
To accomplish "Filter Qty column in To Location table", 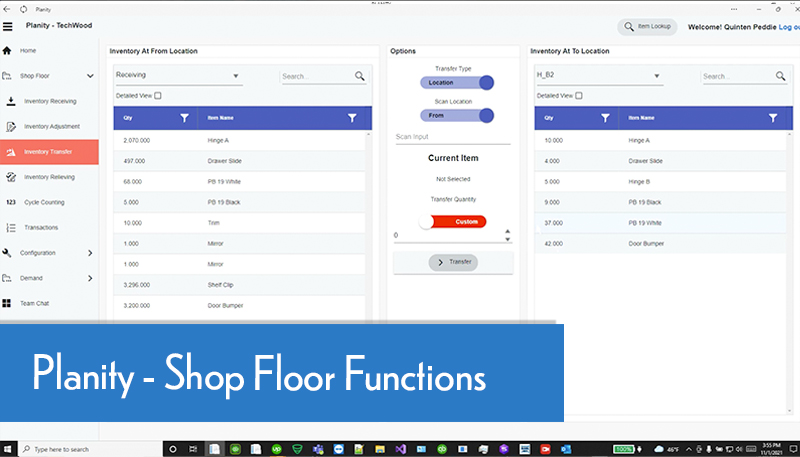I will pyautogui.click(x=605, y=118).
